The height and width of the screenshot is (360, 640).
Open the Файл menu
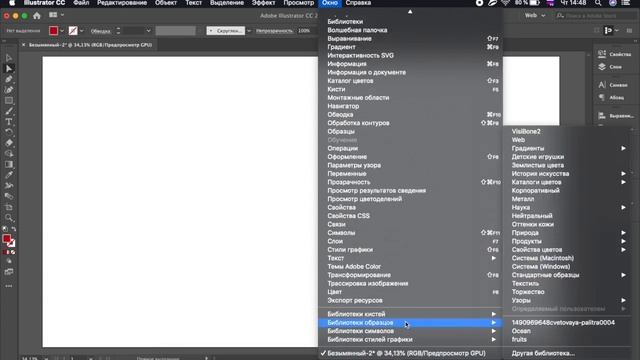[x=81, y=3]
